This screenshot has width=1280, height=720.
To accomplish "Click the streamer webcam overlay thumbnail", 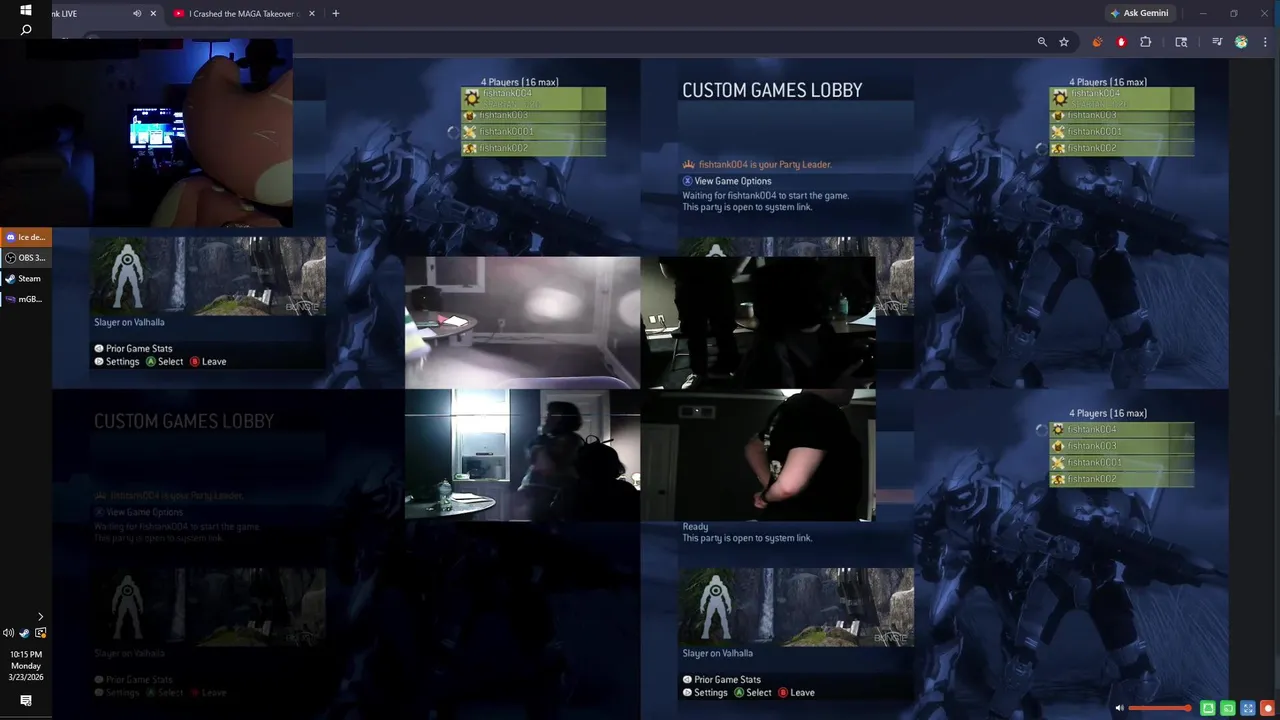I will pos(147,133).
